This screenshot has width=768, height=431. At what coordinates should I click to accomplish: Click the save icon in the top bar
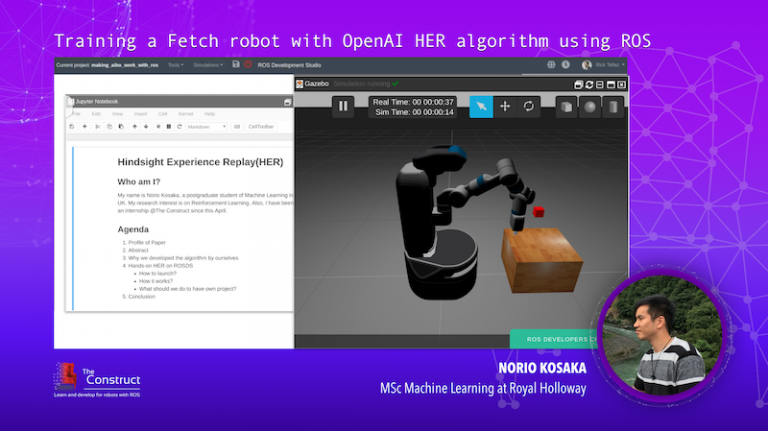click(x=235, y=64)
